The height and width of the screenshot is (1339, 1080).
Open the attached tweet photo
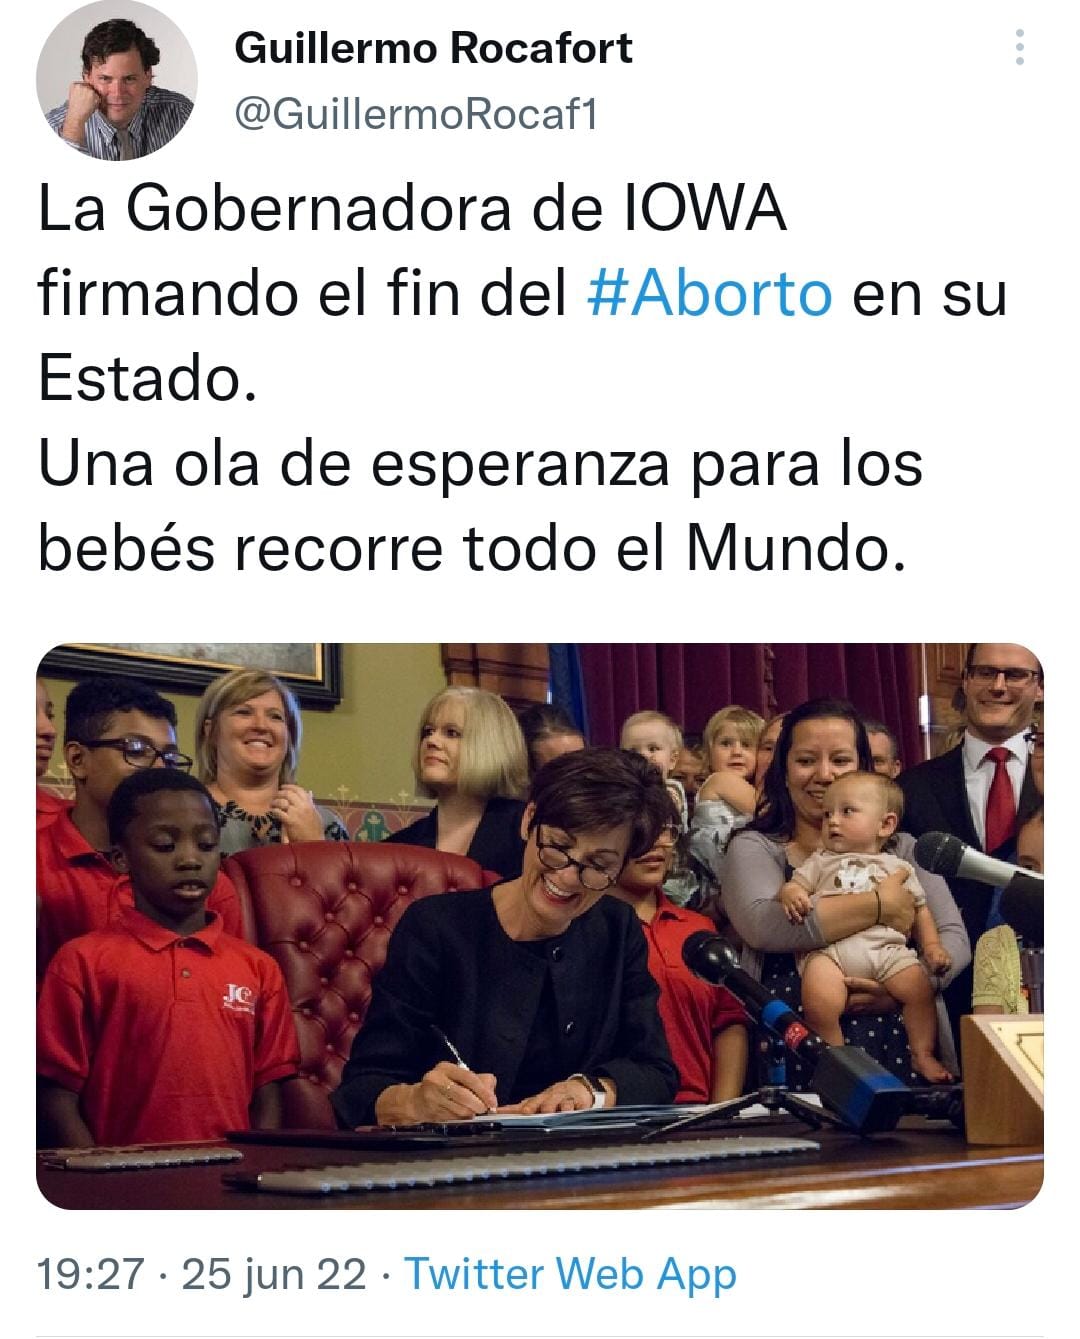coord(540,926)
